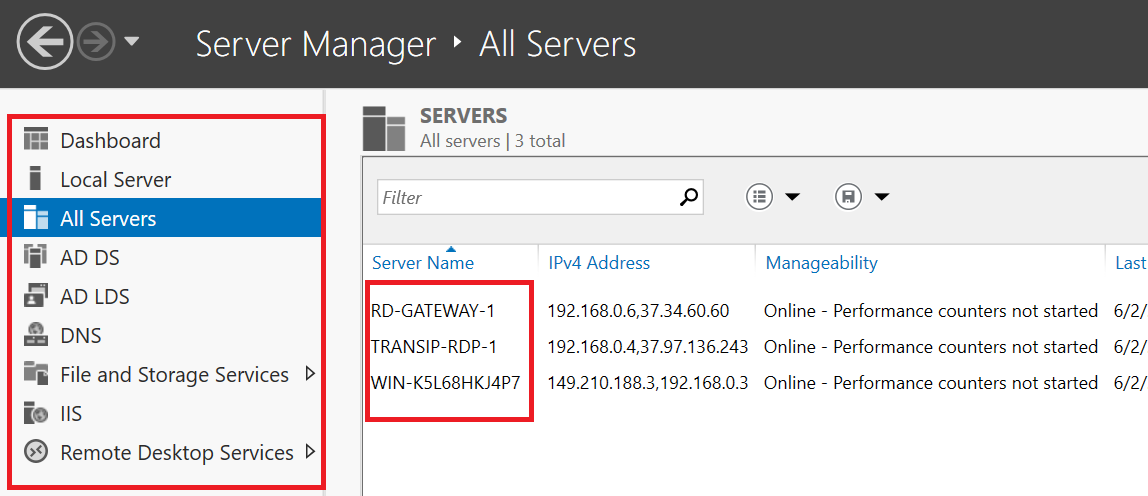Click the Remote Desktop Services icon
Image resolution: width=1148 pixels, height=496 pixels.
36,452
